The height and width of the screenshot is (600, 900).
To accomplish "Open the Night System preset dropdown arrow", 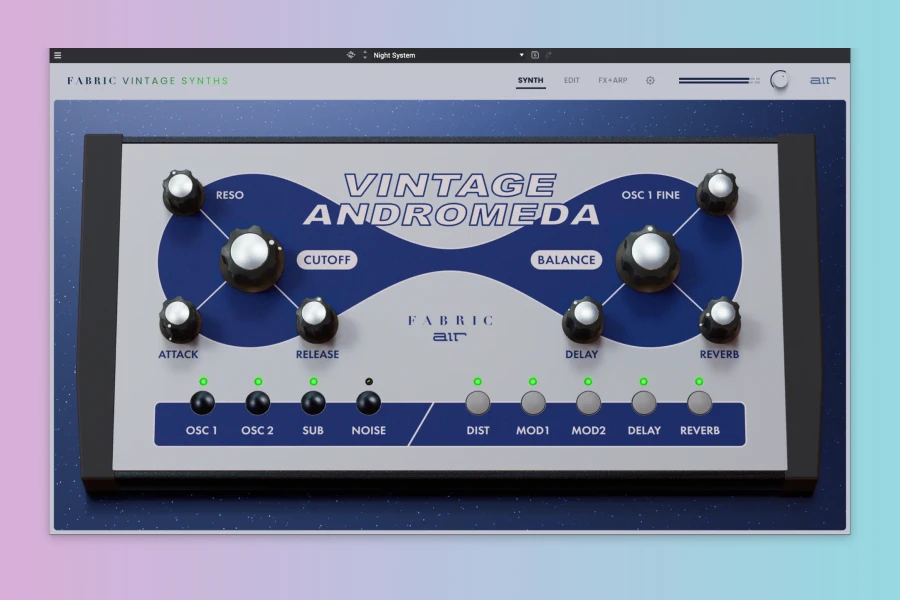I will point(521,55).
